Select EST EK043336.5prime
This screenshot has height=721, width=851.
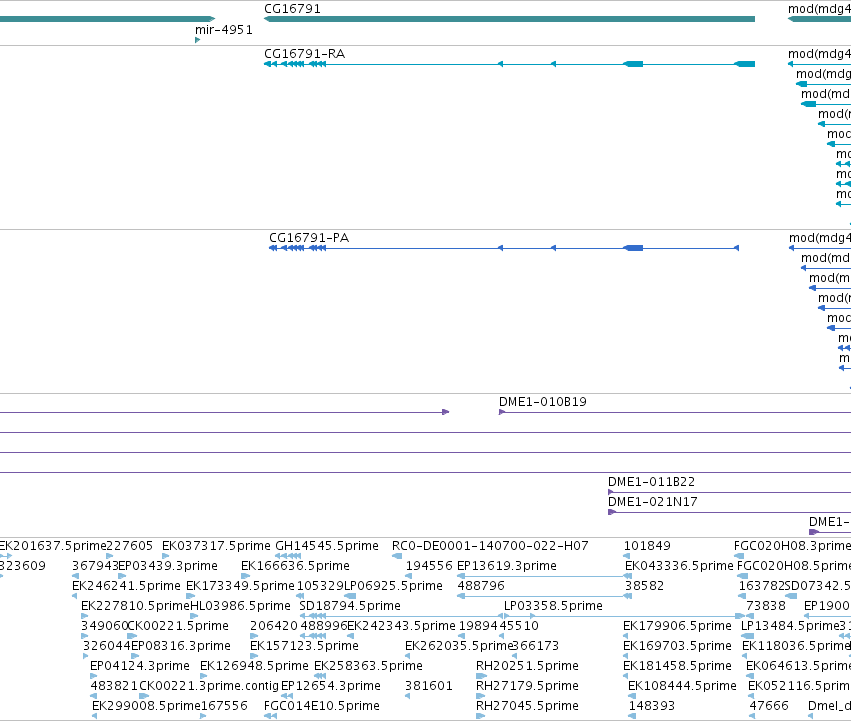click(x=679, y=566)
